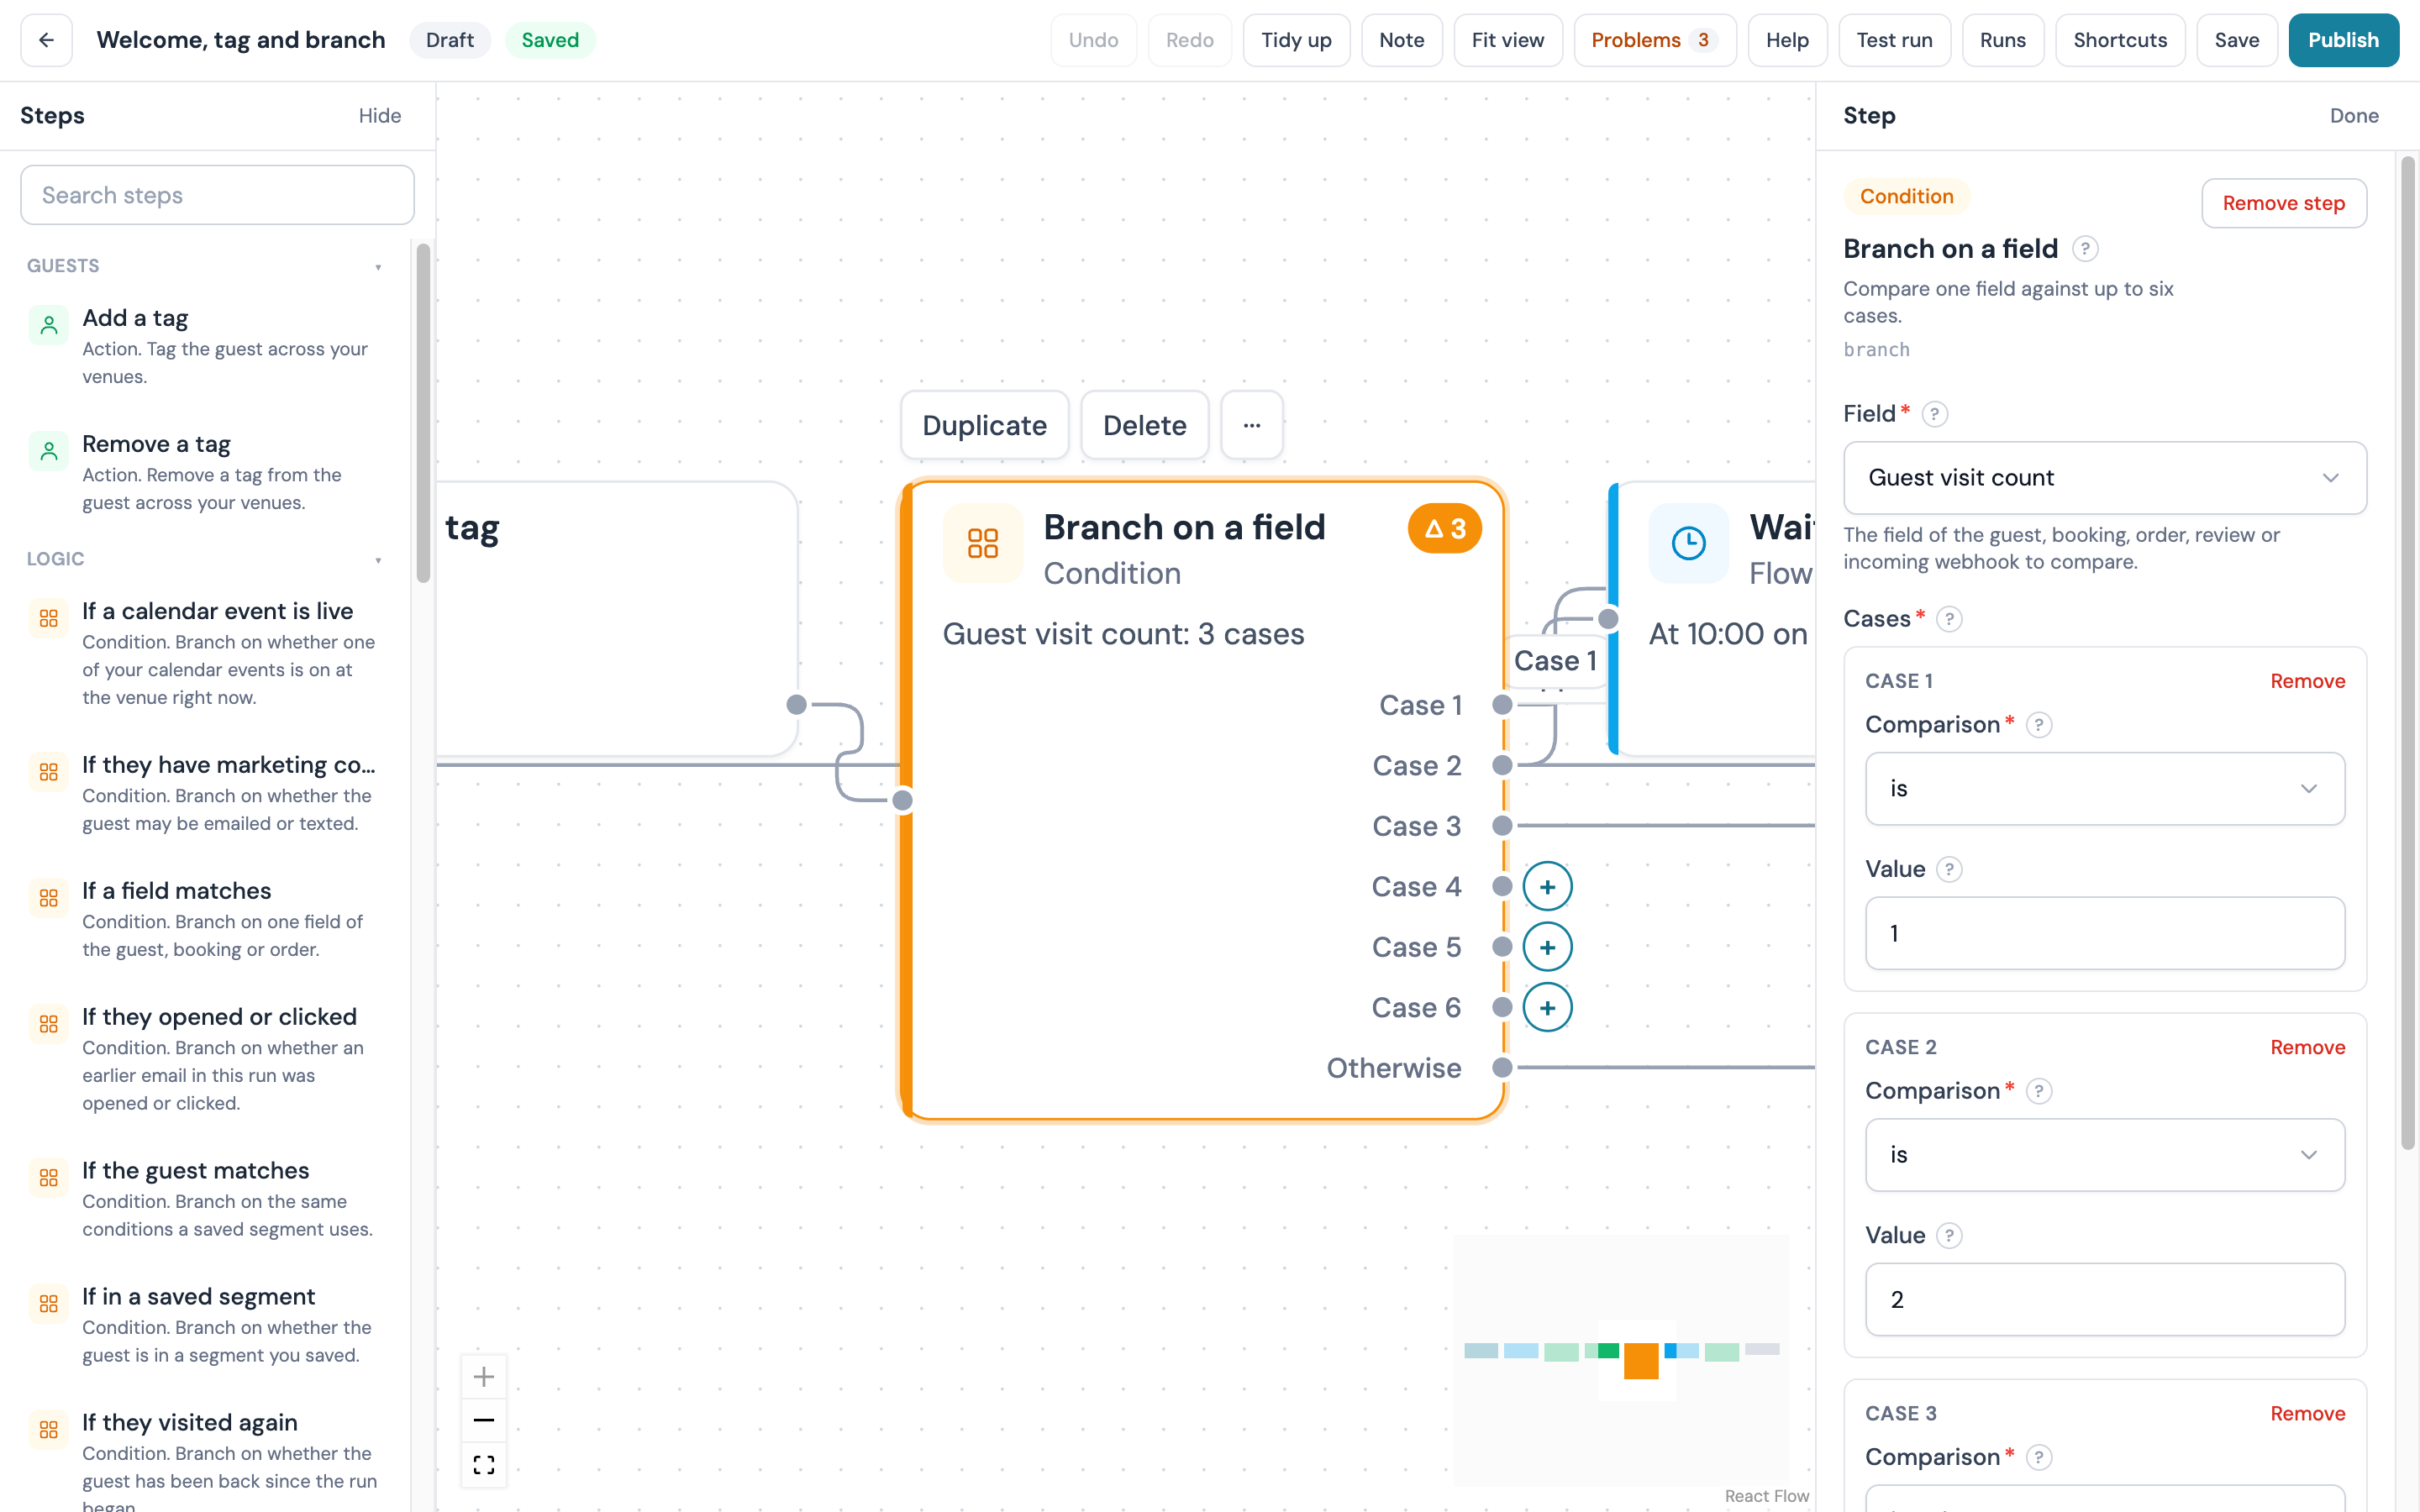2420x1512 pixels.
Task: Open the Case 2 Comparison dropdown
Action: click(x=2105, y=1155)
